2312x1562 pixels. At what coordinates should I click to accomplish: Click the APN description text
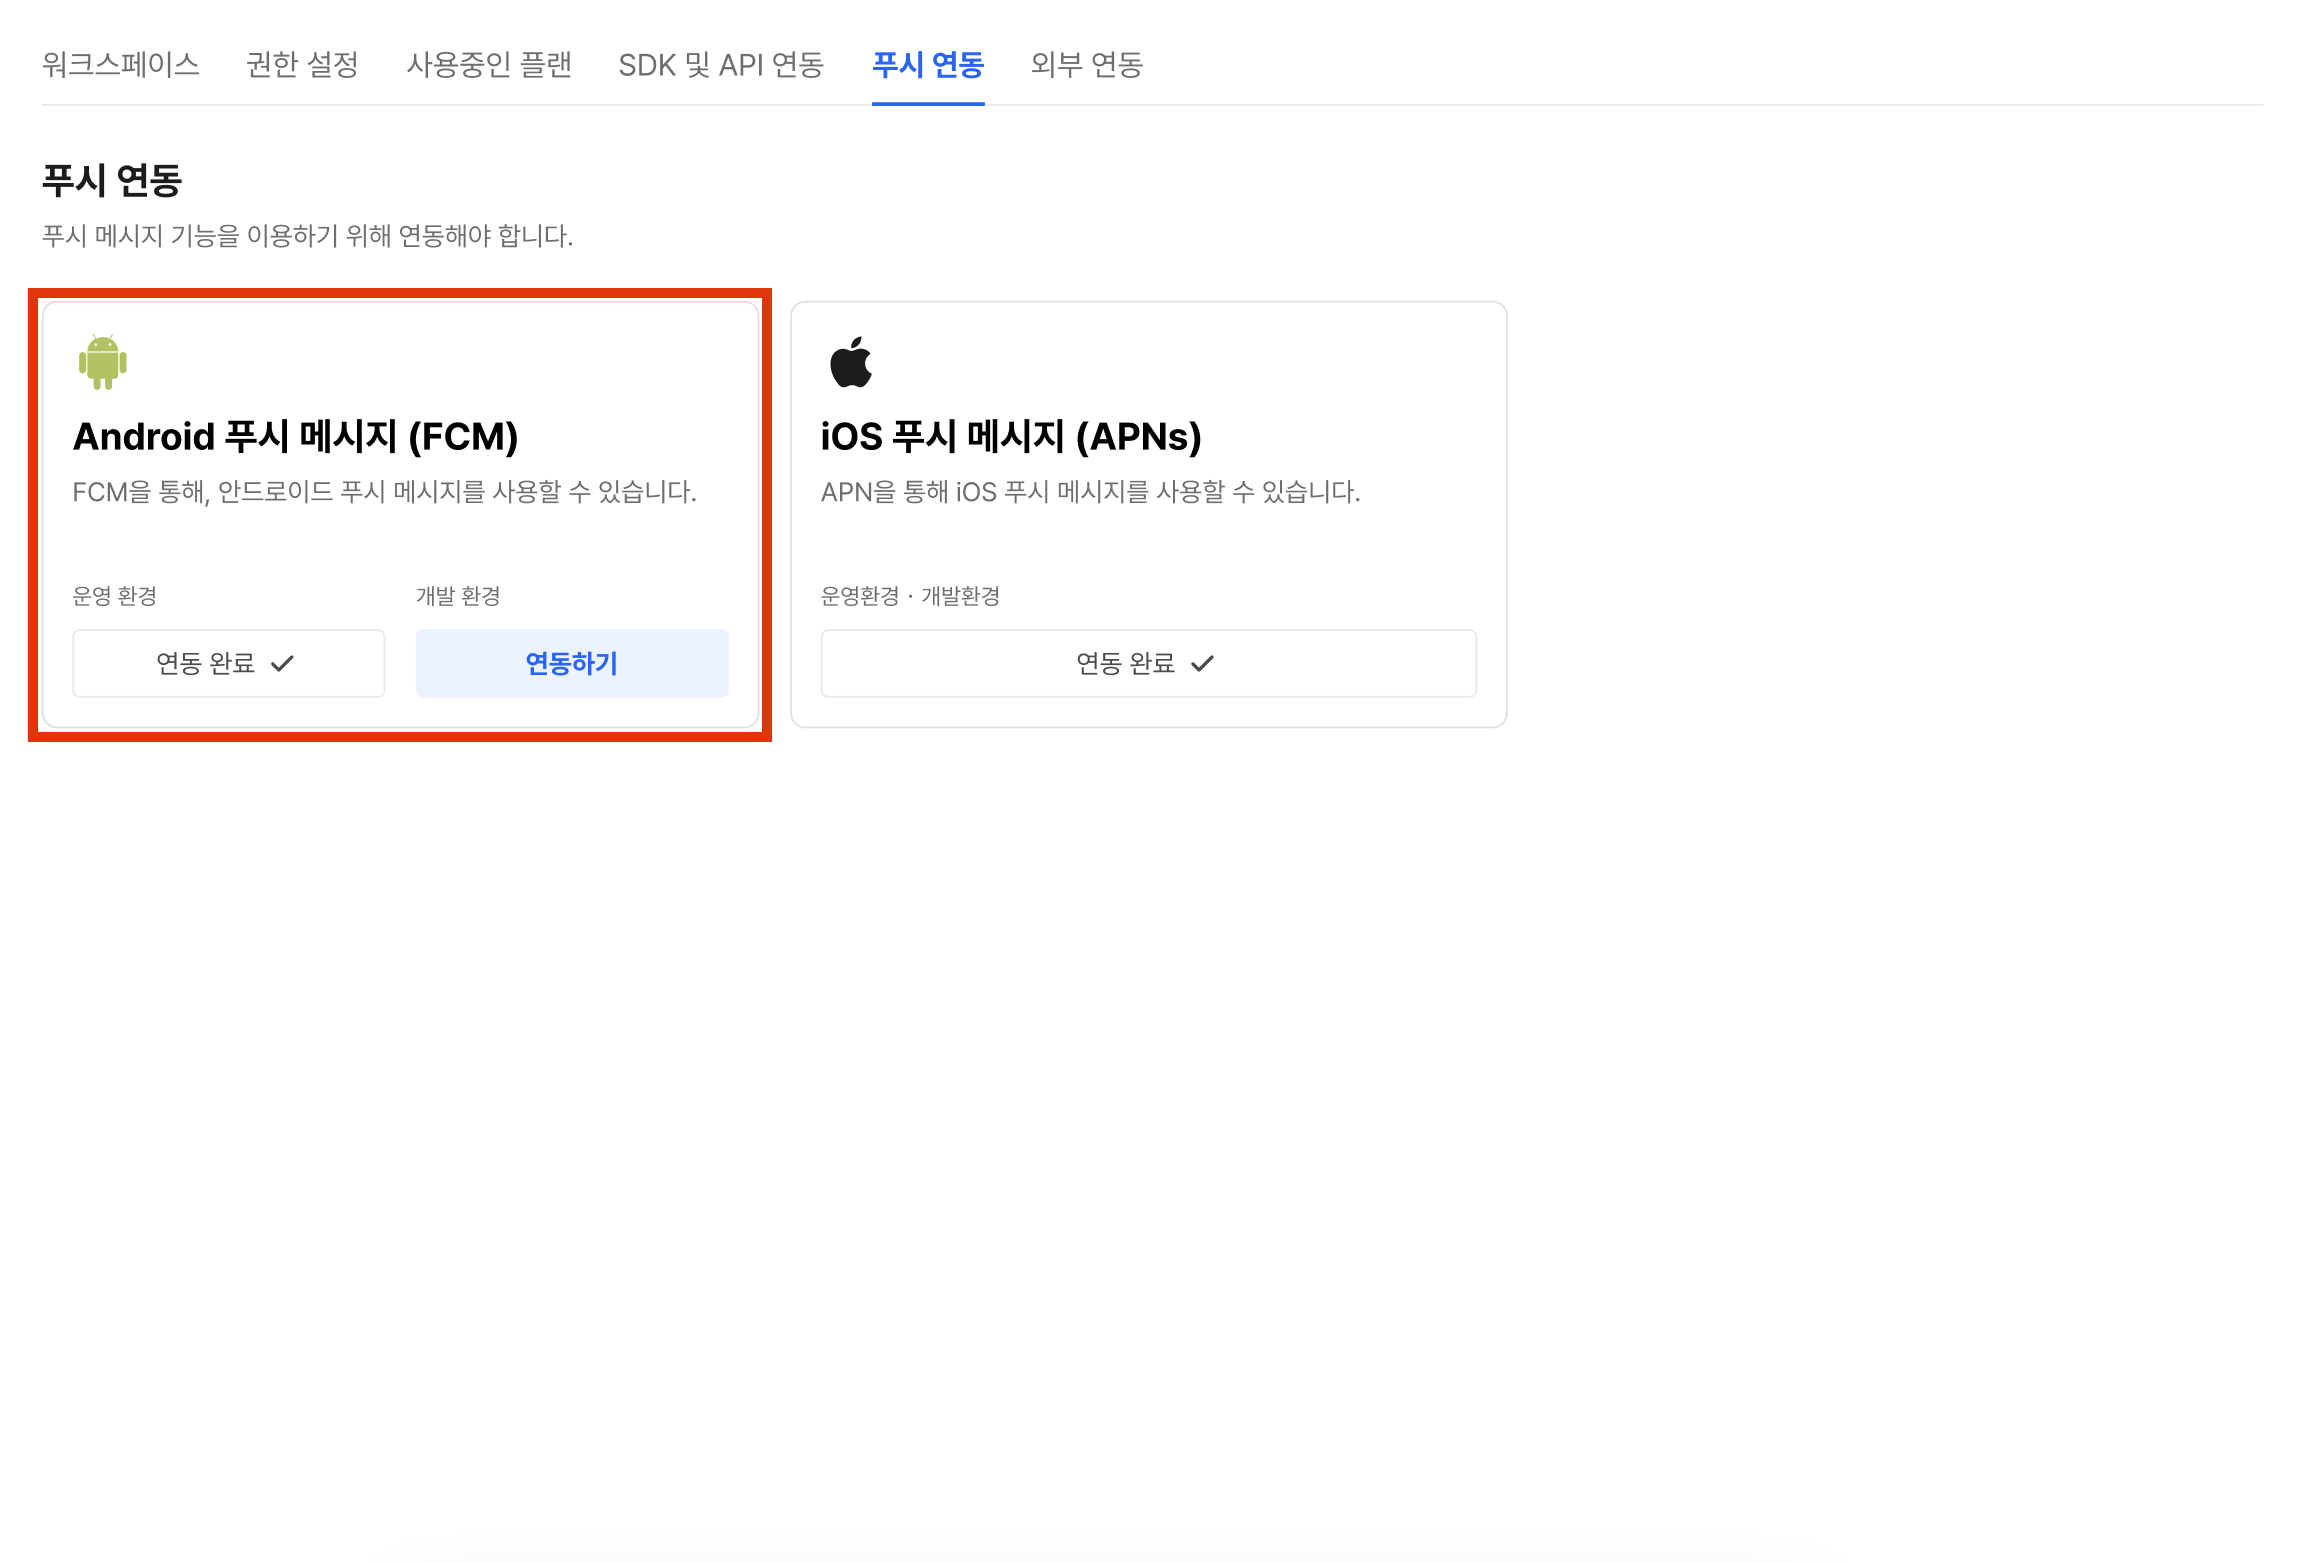pyautogui.click(x=1090, y=492)
